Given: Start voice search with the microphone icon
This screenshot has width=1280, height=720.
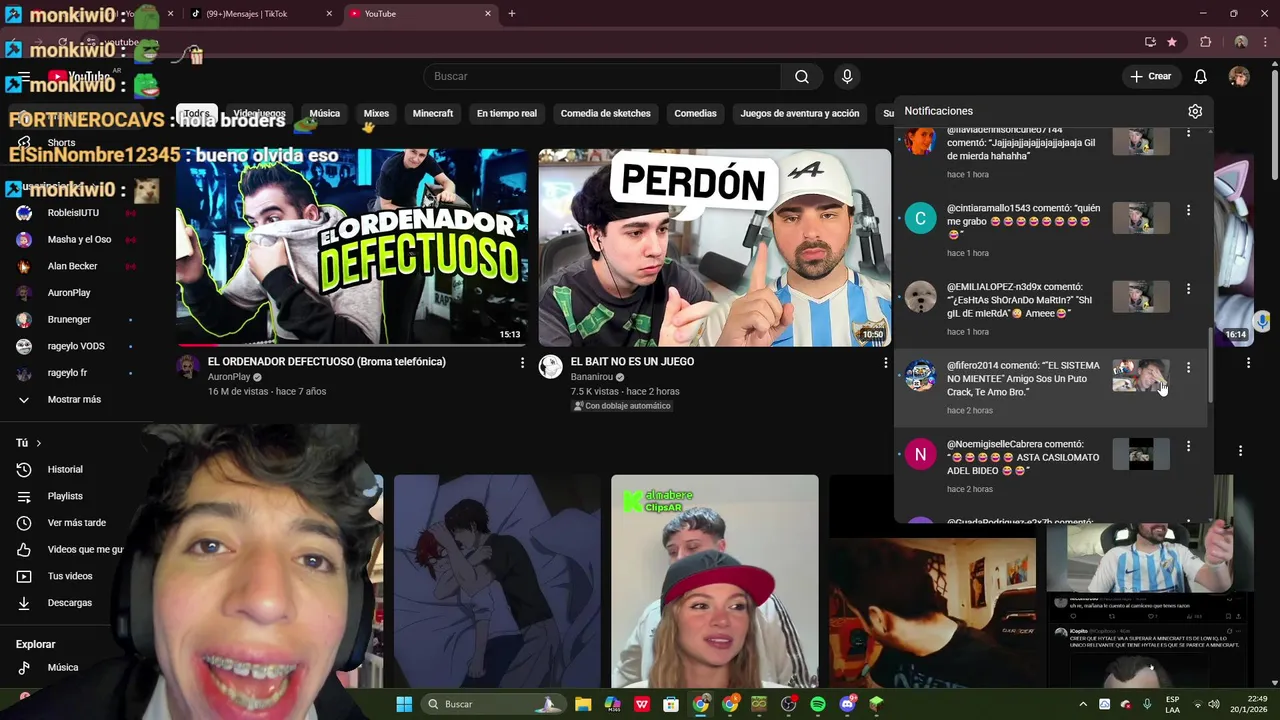Looking at the screenshot, I should point(847,77).
